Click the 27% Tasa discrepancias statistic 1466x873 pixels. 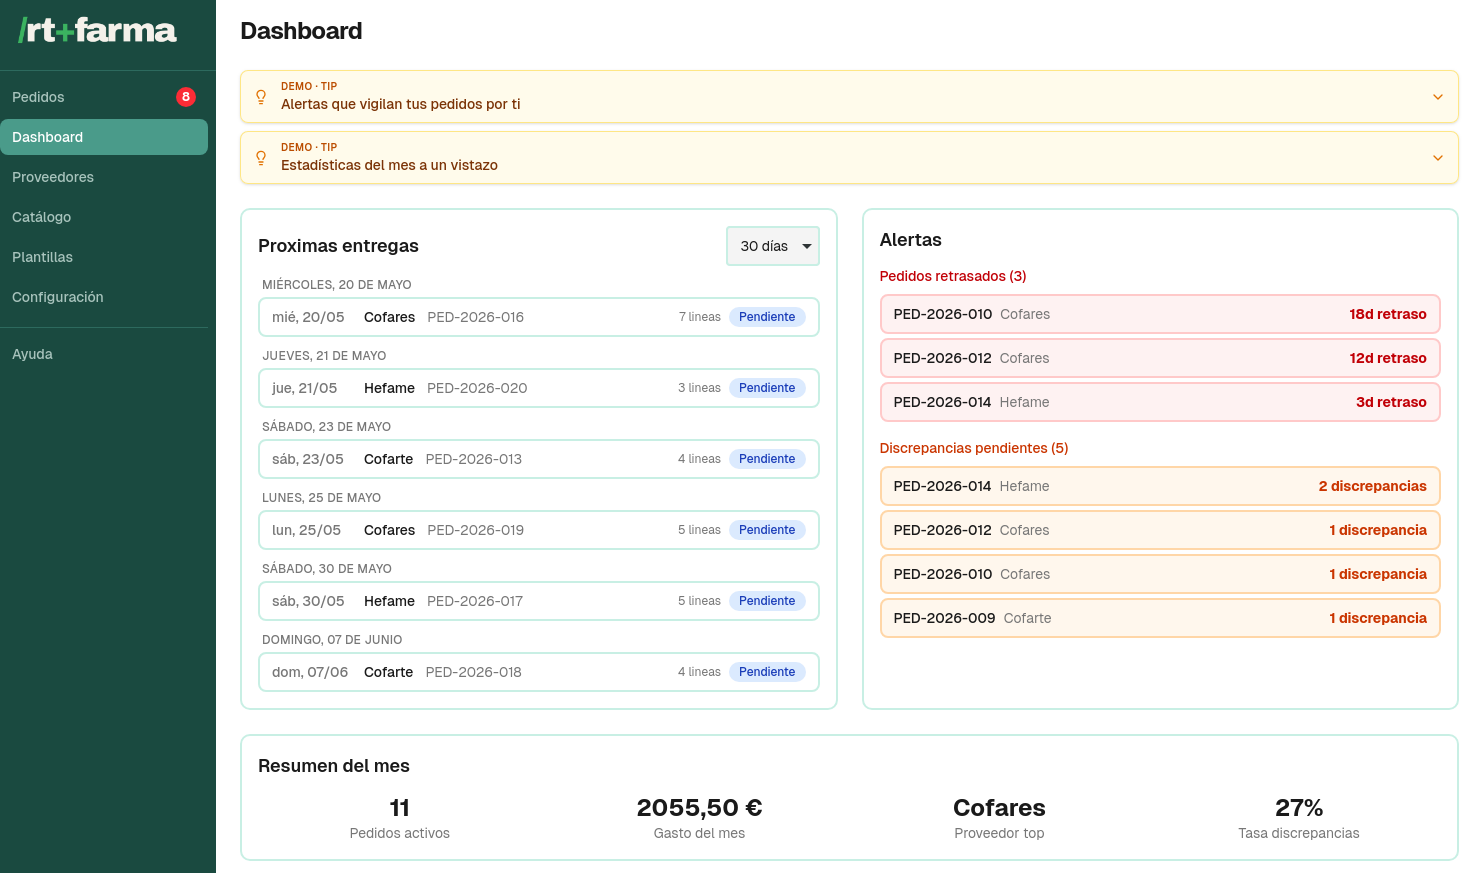[x=1299, y=818]
